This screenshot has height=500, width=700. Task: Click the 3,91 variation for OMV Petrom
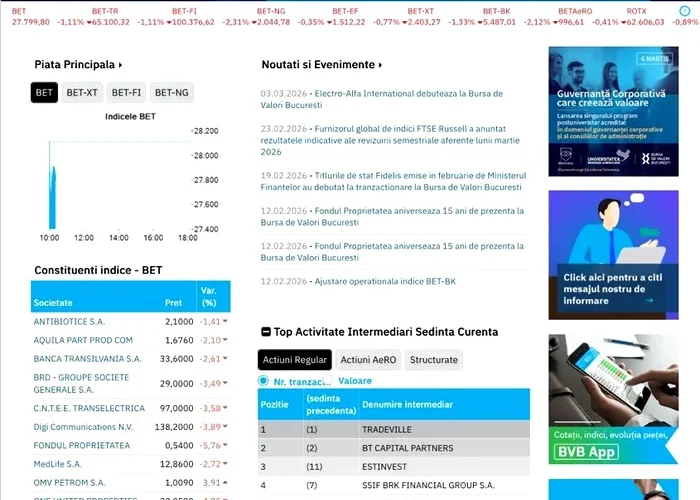tap(212, 483)
